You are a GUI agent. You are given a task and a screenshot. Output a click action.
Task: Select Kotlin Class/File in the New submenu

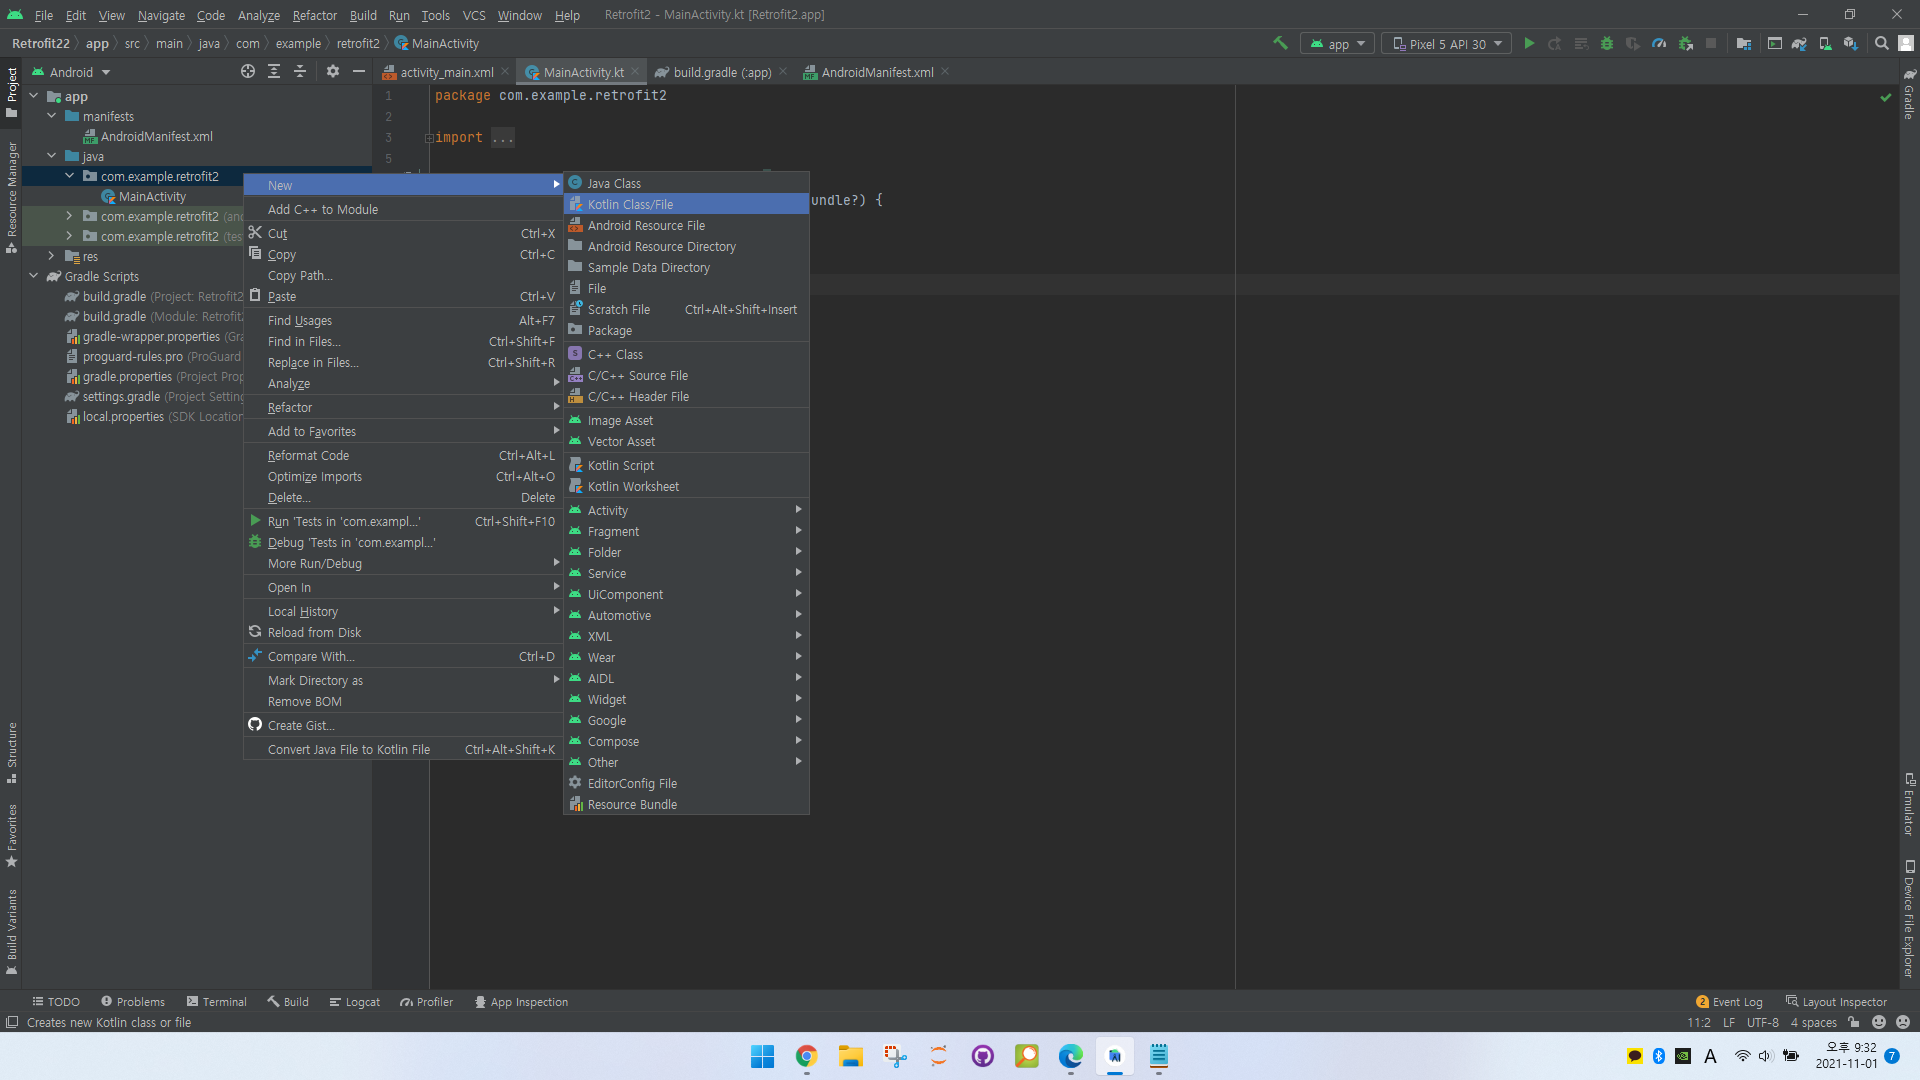630,204
